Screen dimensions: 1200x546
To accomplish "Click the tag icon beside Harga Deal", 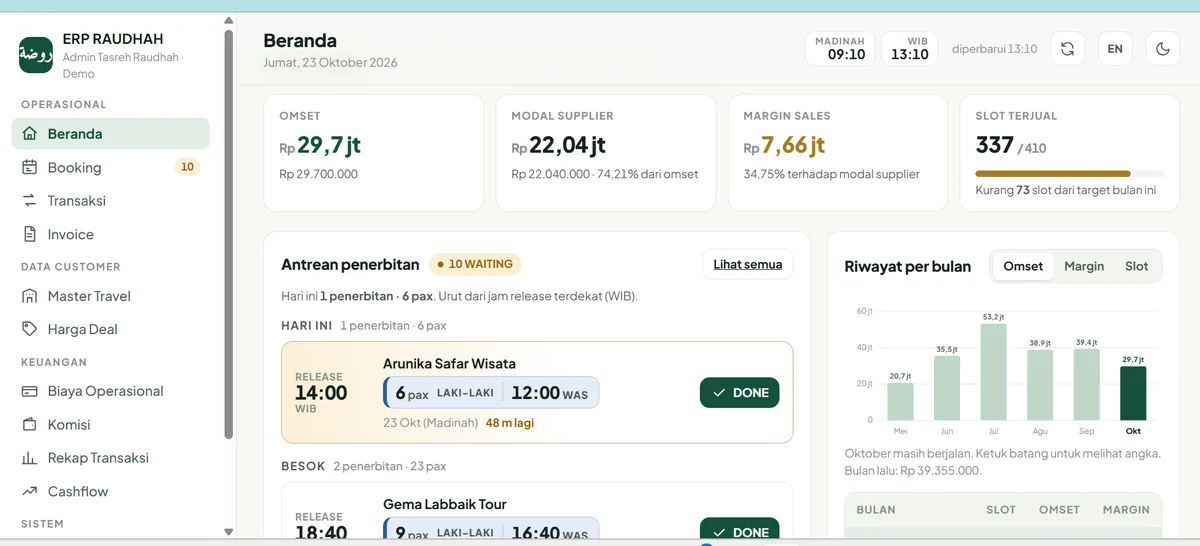I will (29, 329).
